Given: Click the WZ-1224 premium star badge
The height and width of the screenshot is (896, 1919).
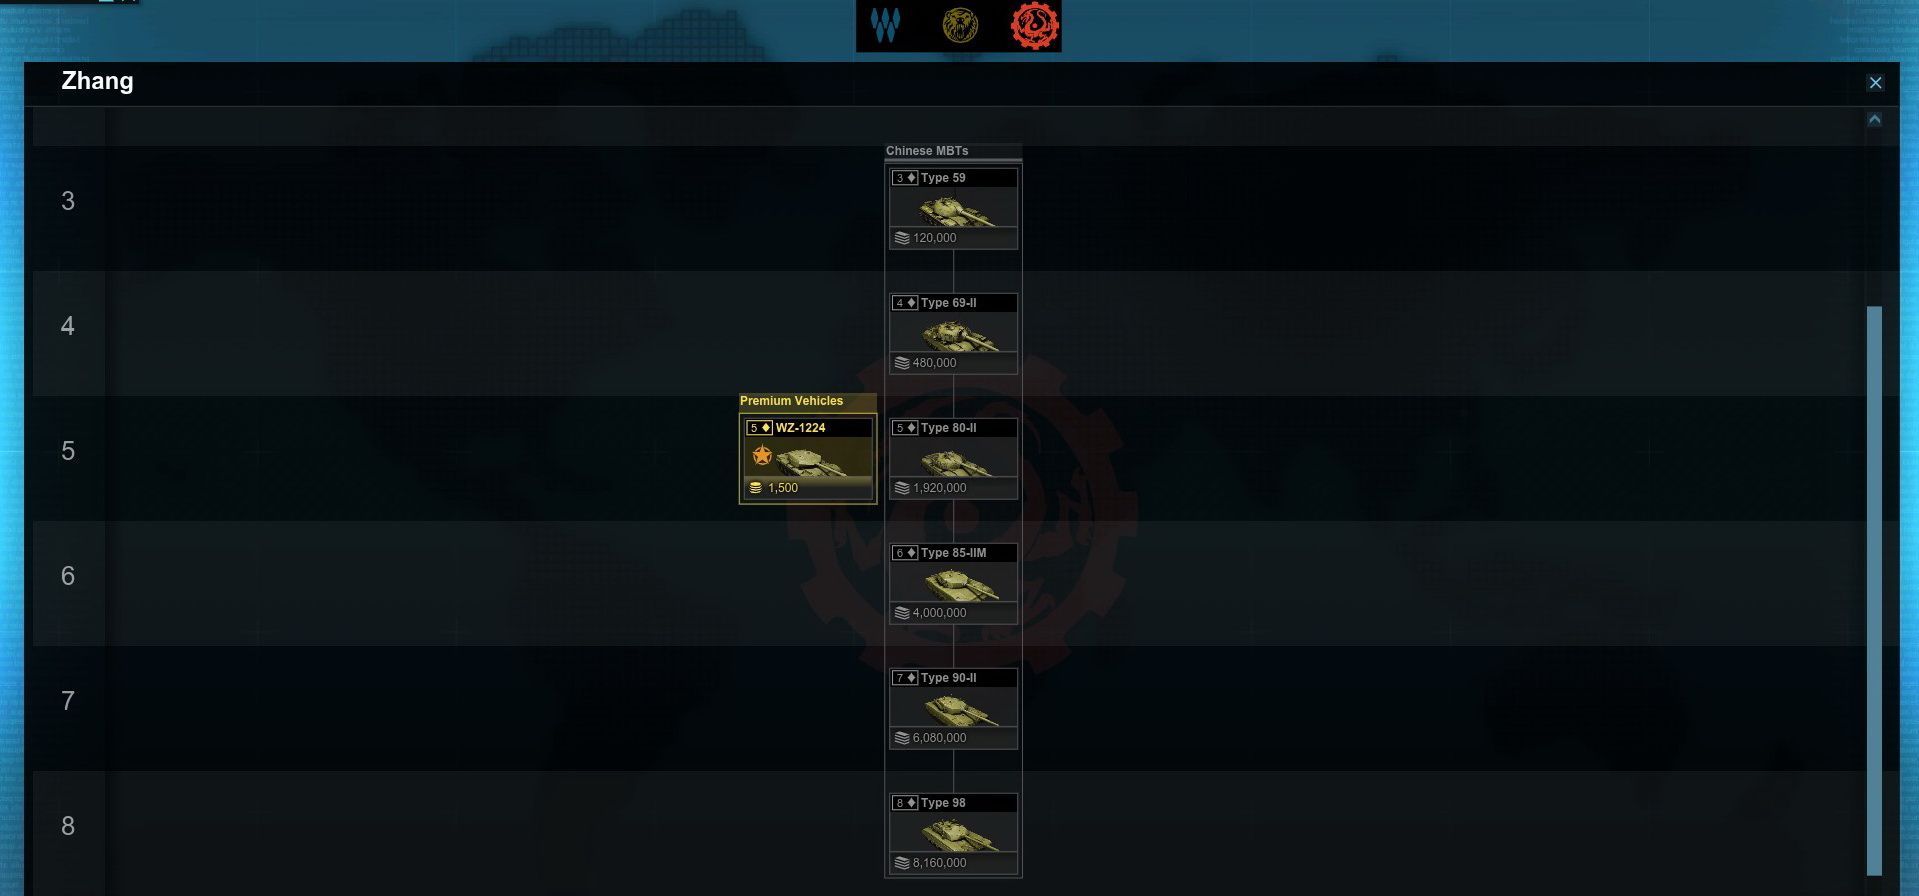Looking at the screenshot, I should pyautogui.click(x=762, y=456).
